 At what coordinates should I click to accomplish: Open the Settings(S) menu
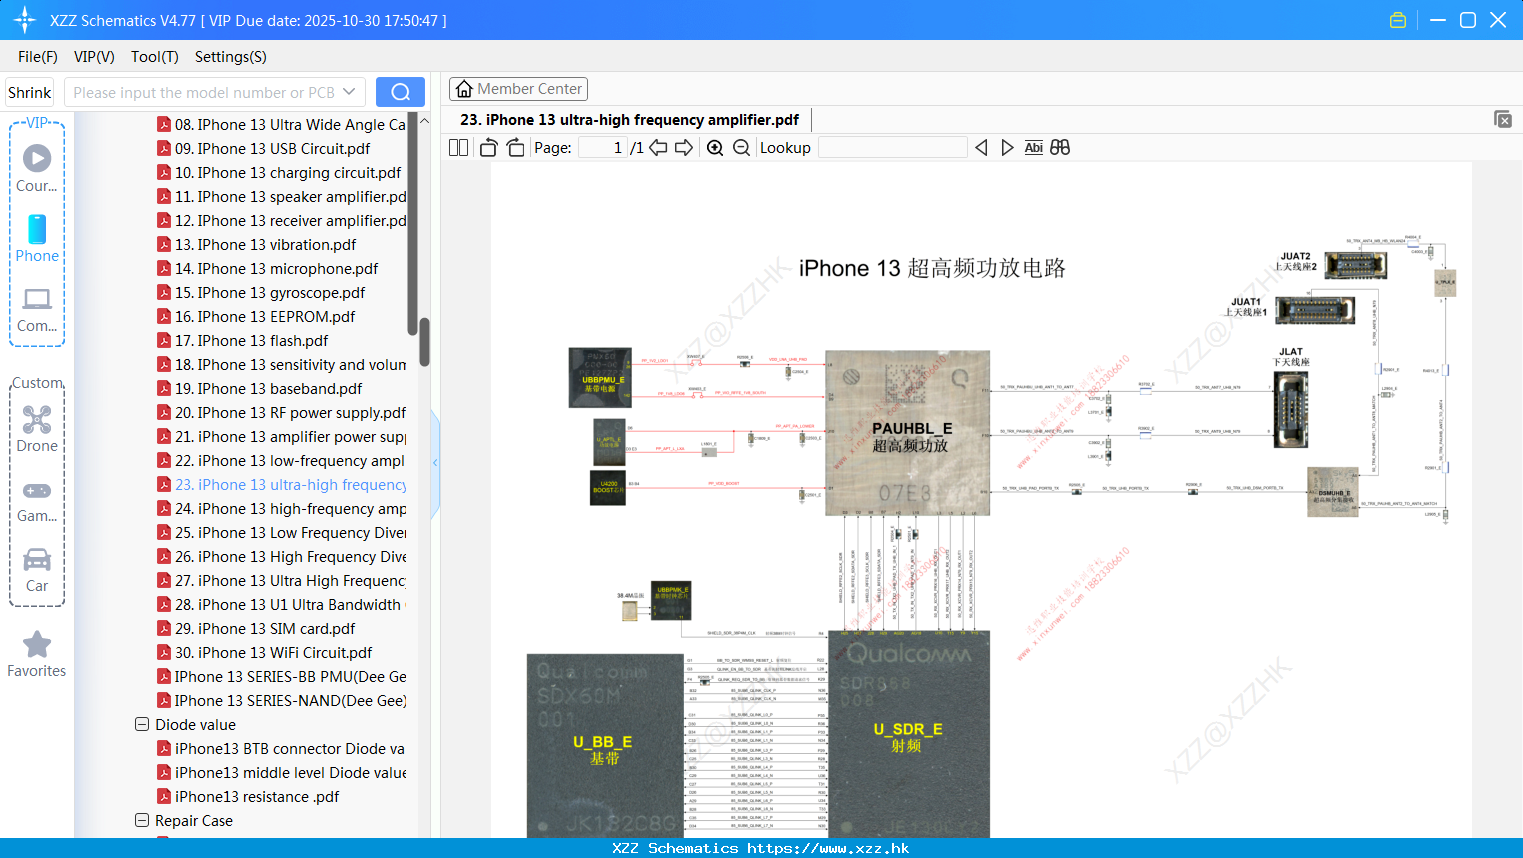231,57
